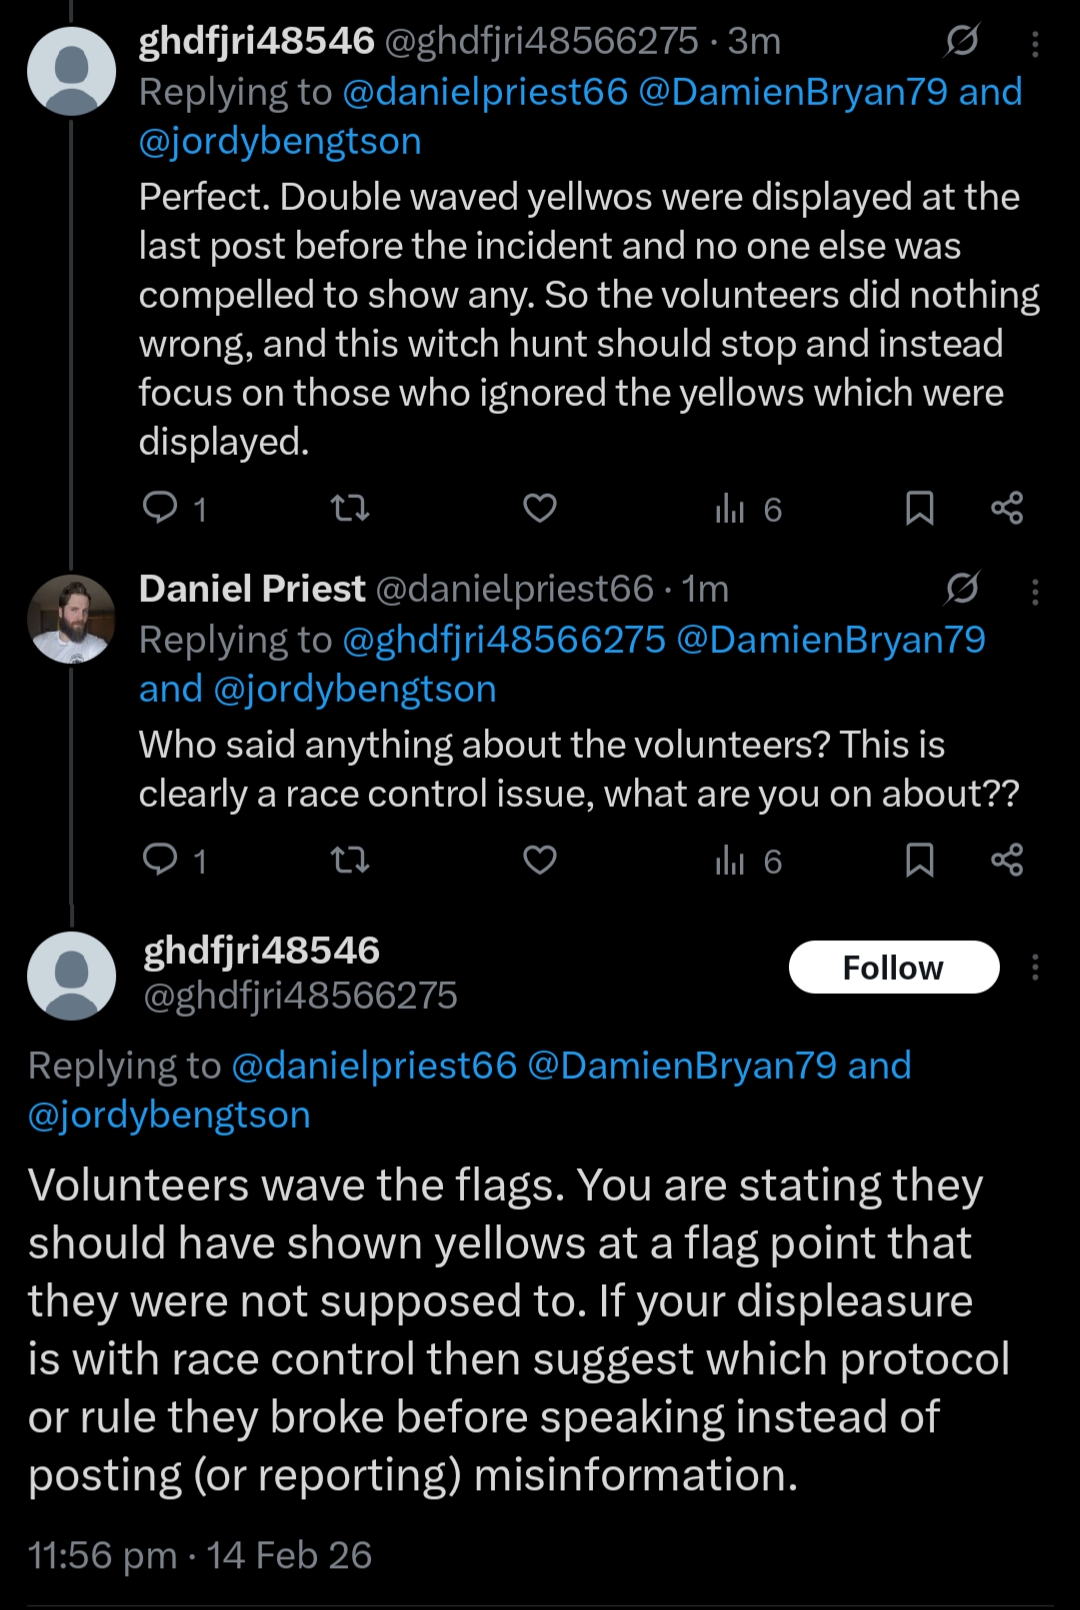The width and height of the screenshot is (1080, 1610).
Task: Share Daniel Priest's tweet
Action: (1007, 861)
